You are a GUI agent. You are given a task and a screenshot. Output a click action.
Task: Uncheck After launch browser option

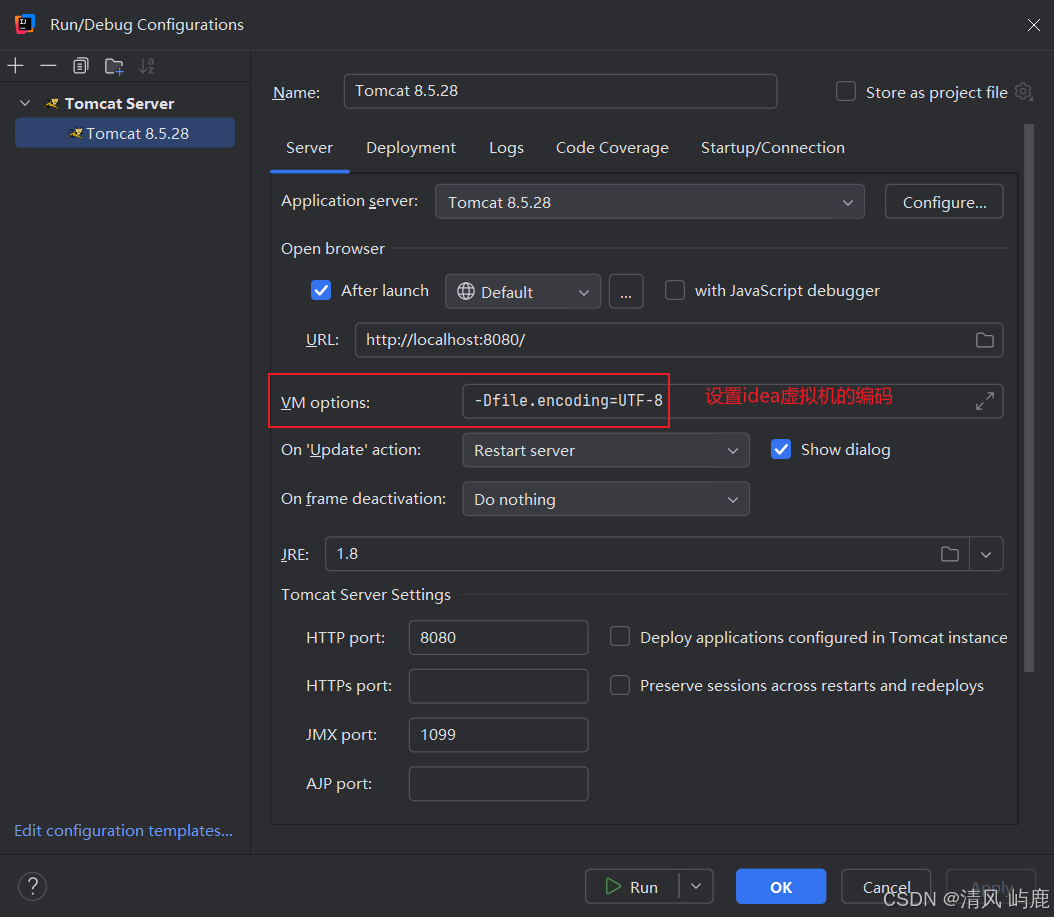321,290
